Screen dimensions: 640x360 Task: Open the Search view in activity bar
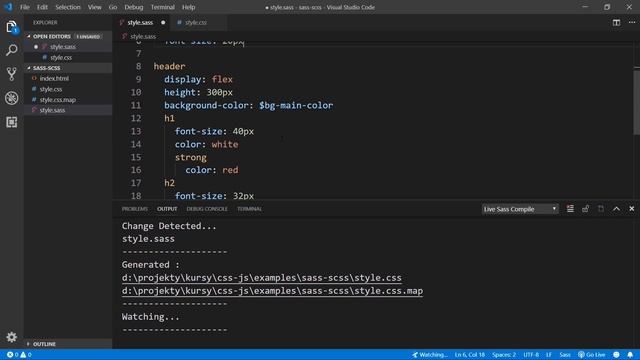[x=11, y=50]
